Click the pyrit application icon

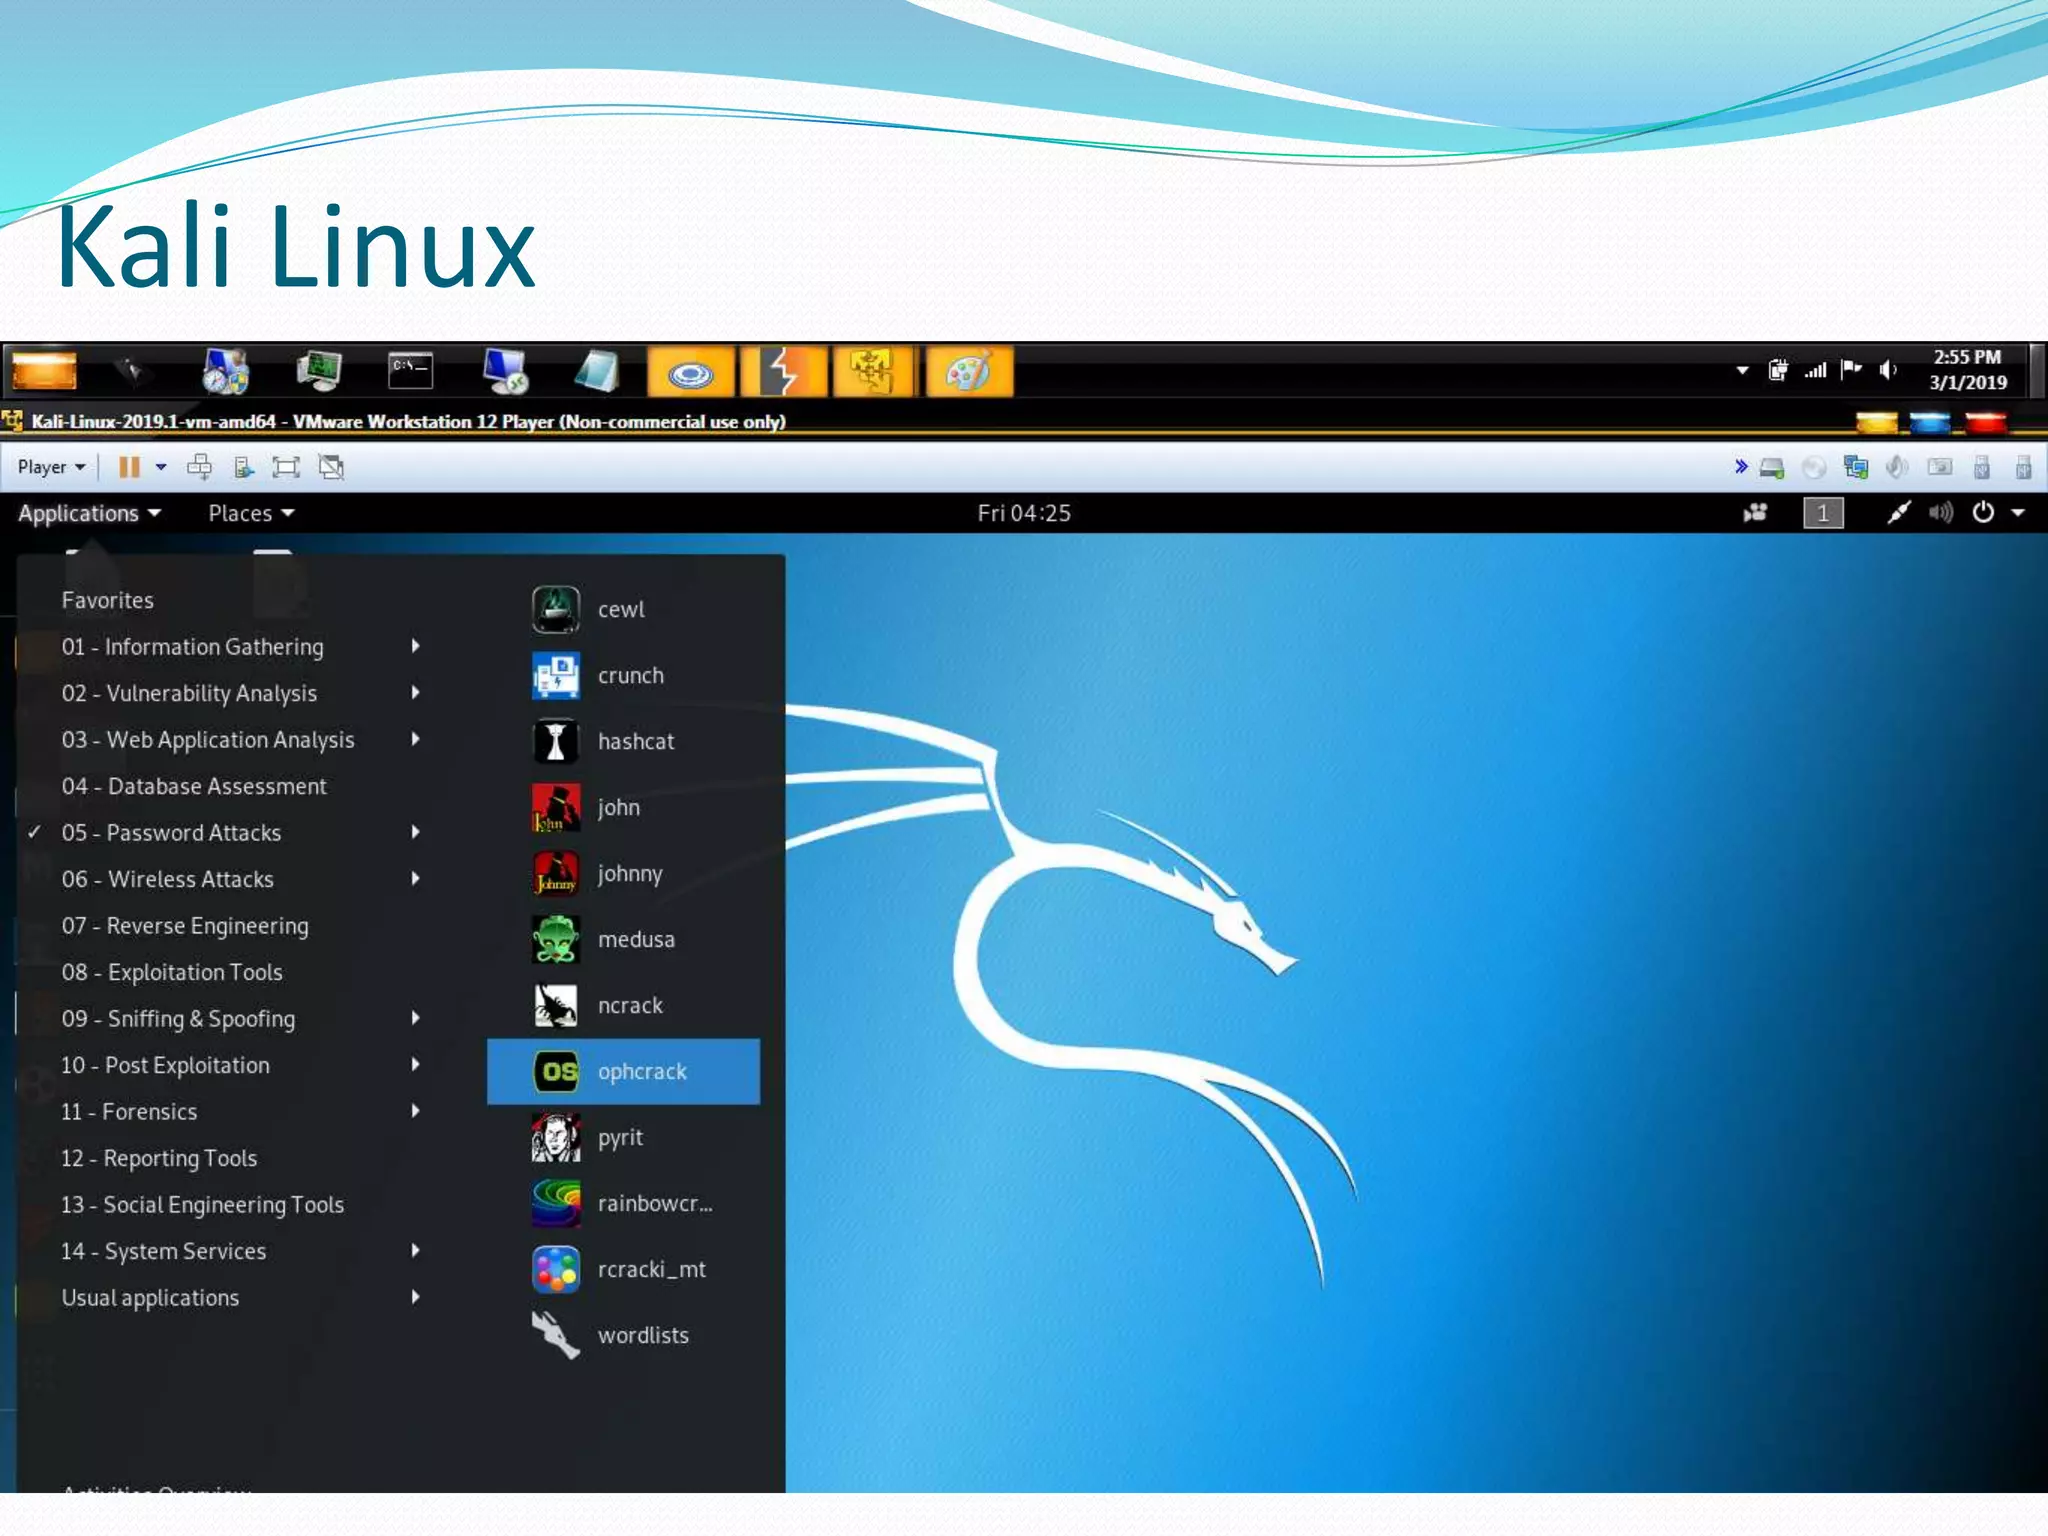pyautogui.click(x=556, y=1137)
